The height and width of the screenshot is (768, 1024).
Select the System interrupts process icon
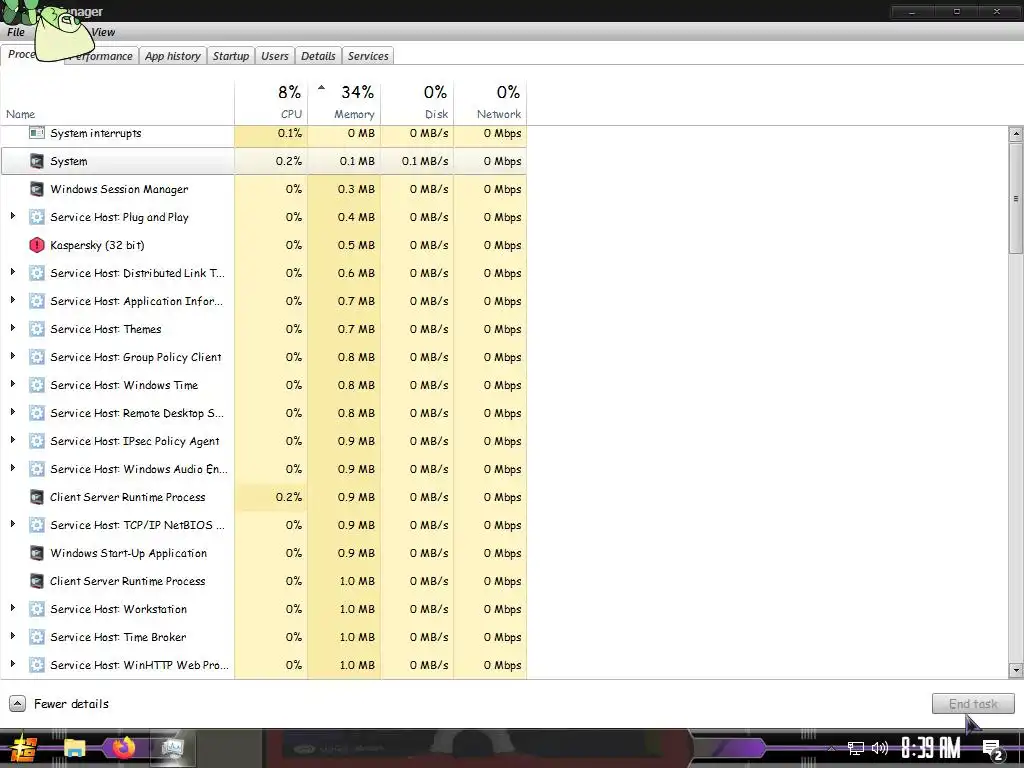pos(37,133)
